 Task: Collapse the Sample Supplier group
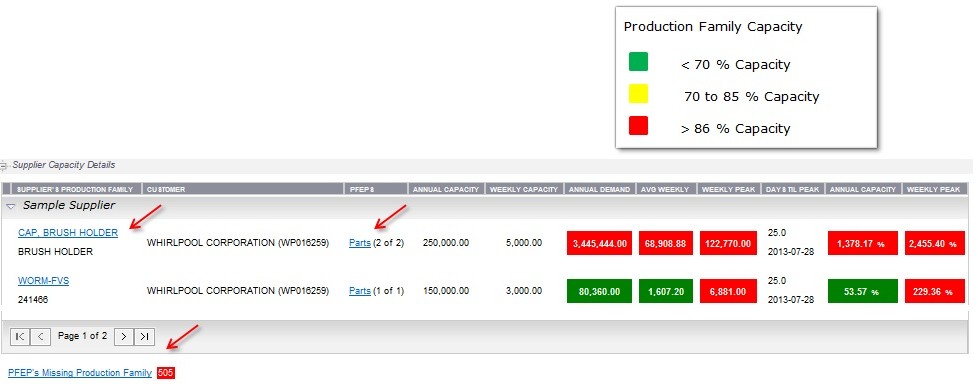click(11, 206)
